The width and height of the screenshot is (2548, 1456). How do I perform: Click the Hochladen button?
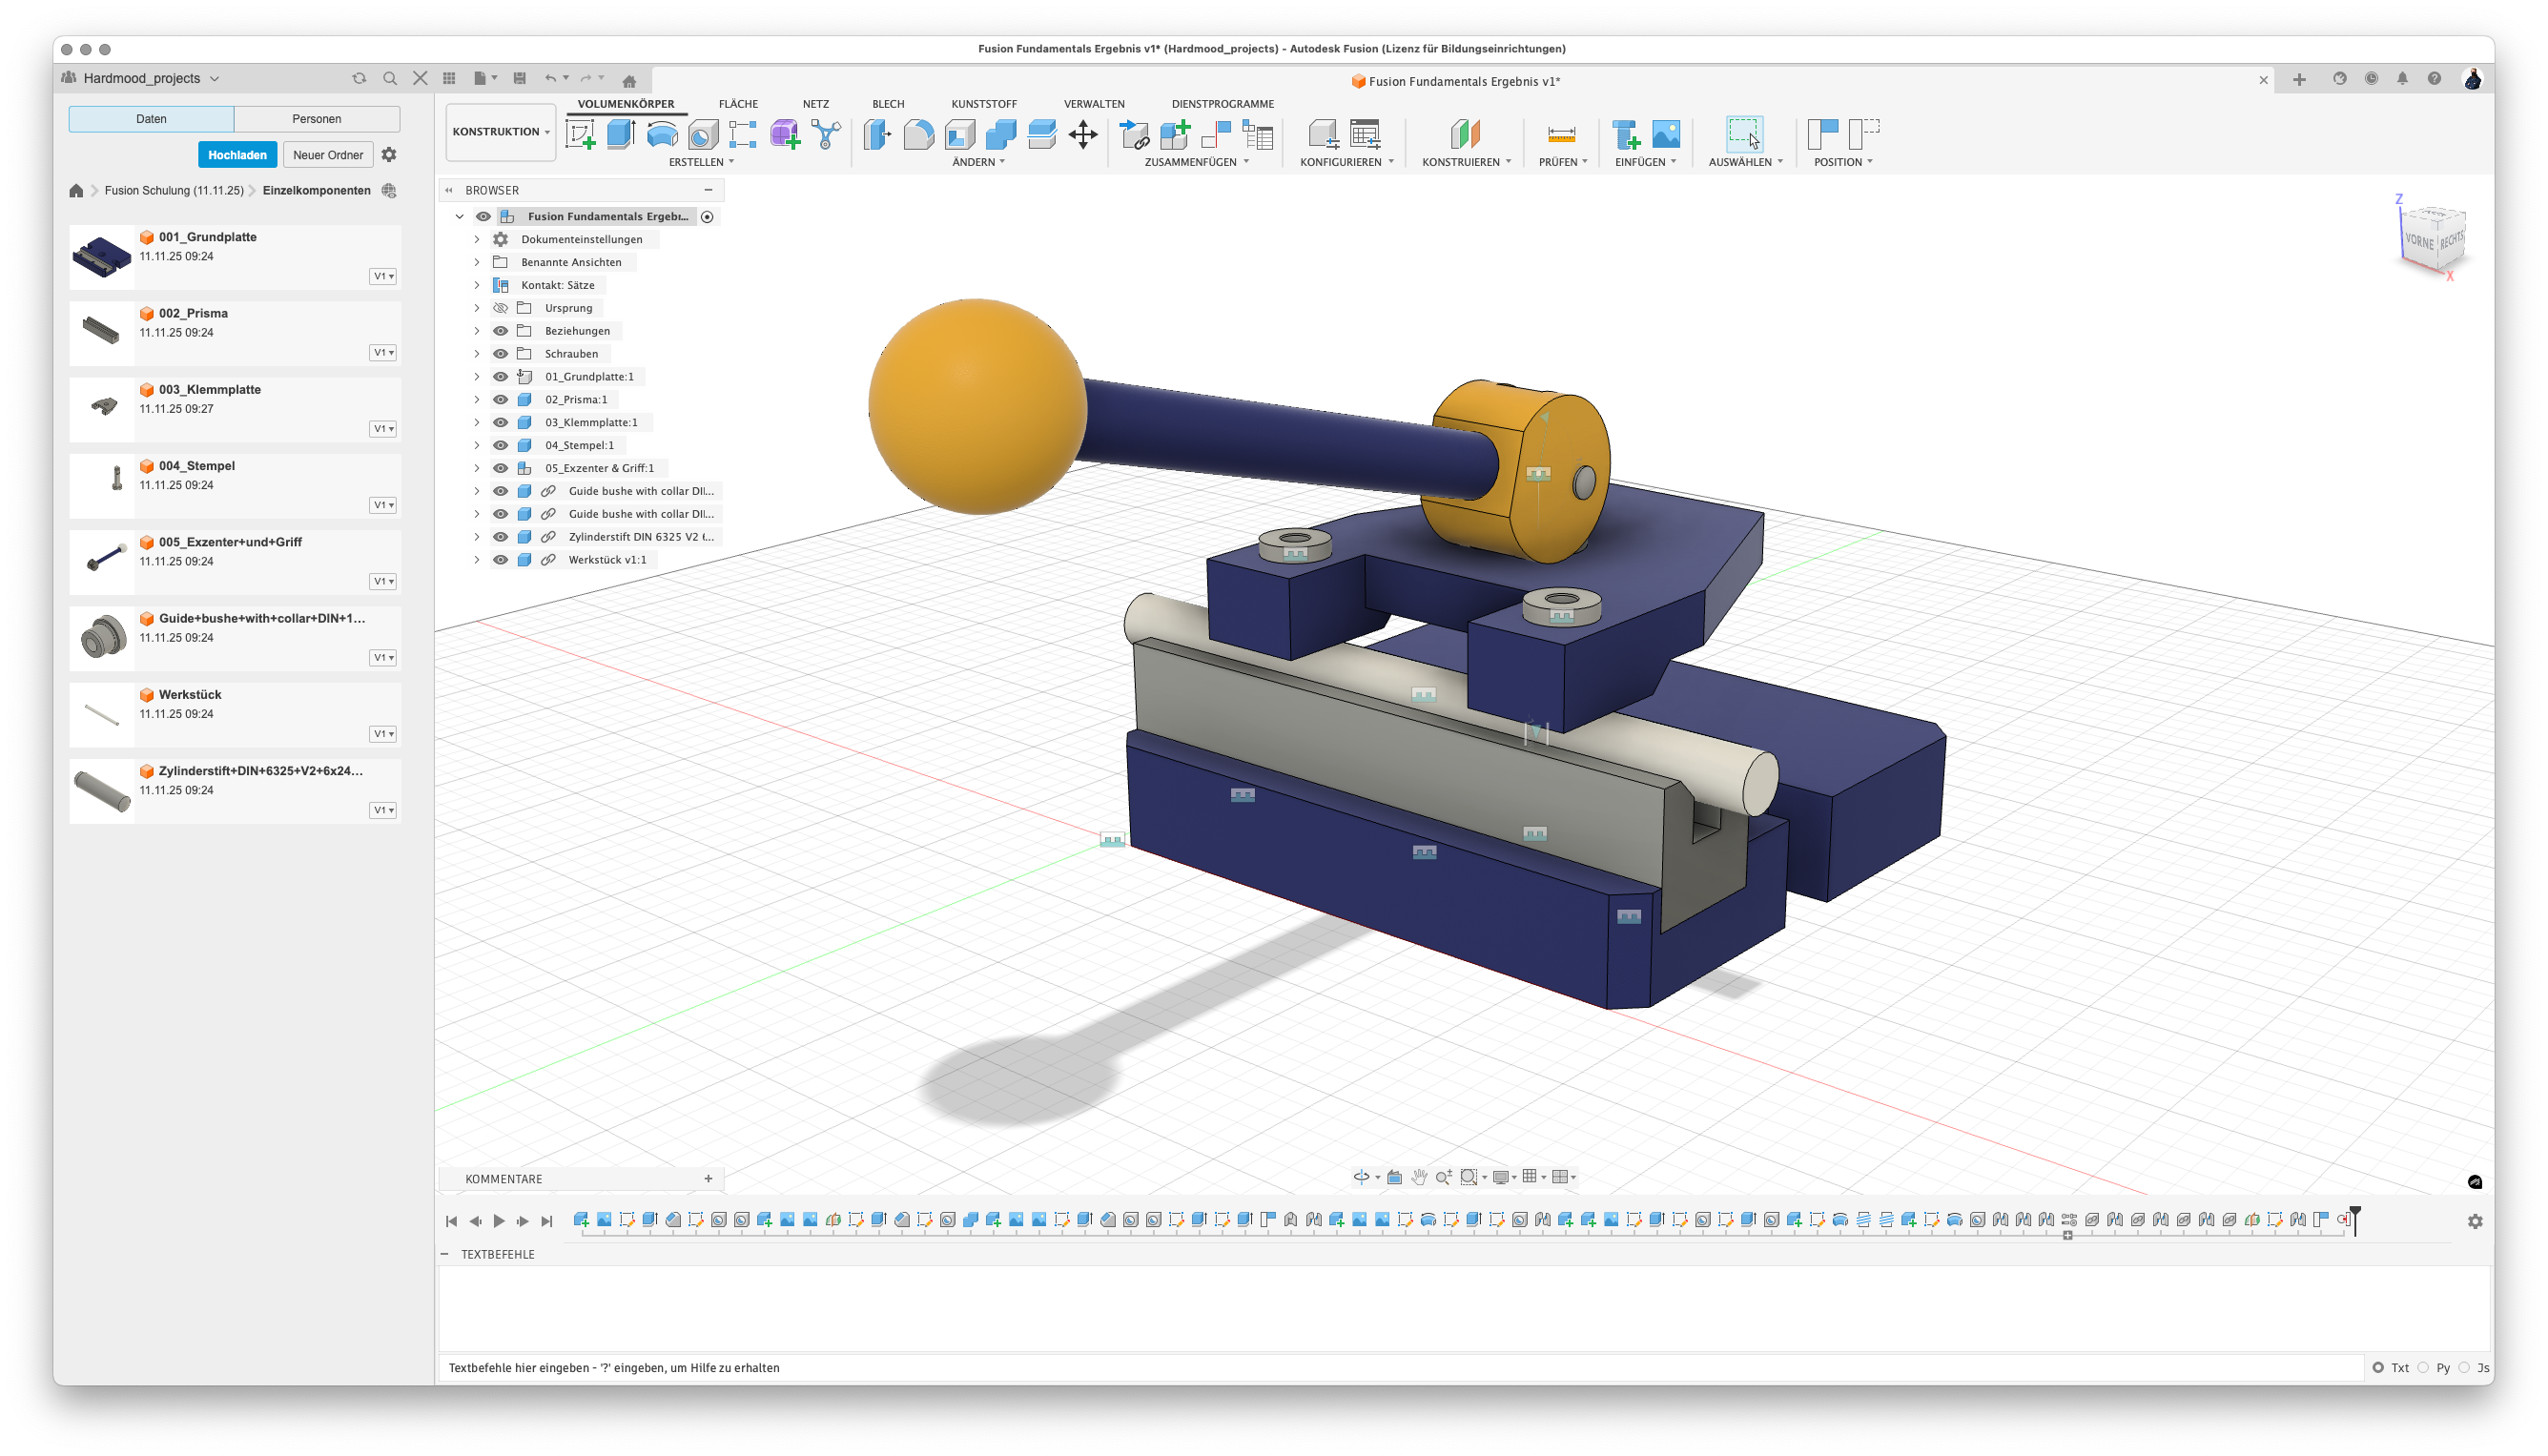[x=237, y=155]
